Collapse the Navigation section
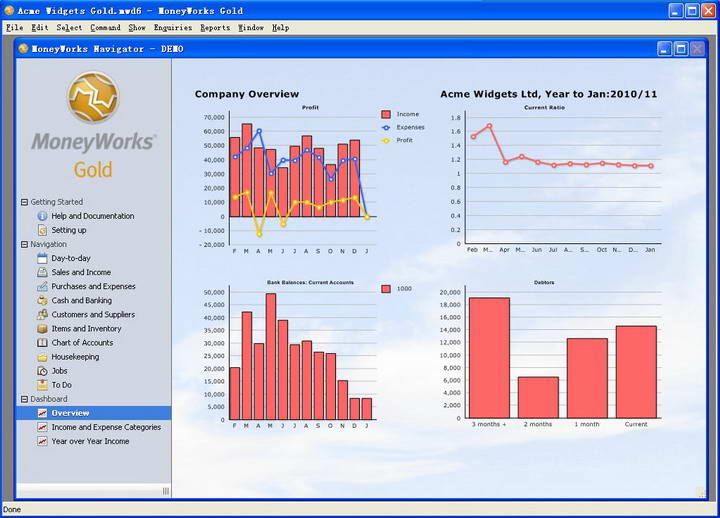The image size is (720, 518). click(24, 244)
